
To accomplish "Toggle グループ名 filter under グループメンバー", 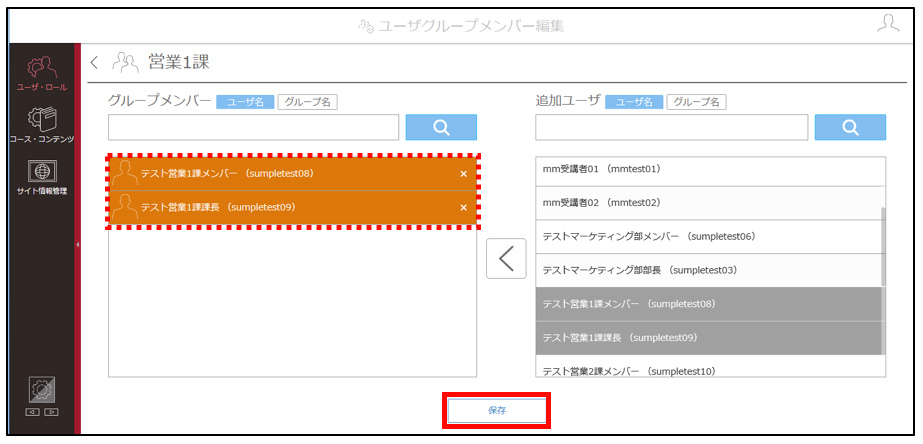I will click(x=307, y=102).
